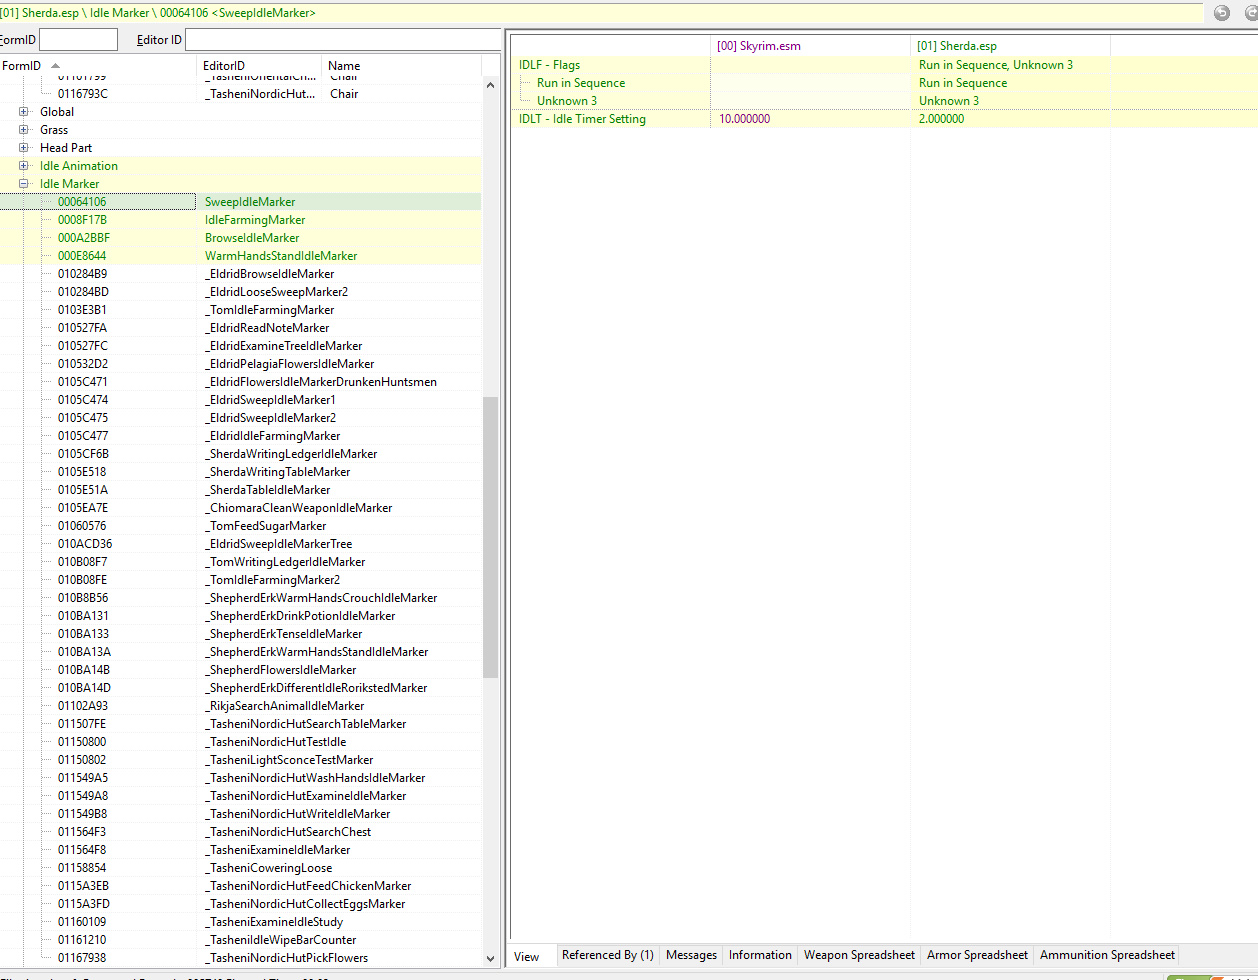Click the tree scrollbar down arrow
This screenshot has height=980, width=1258.
[x=490, y=958]
